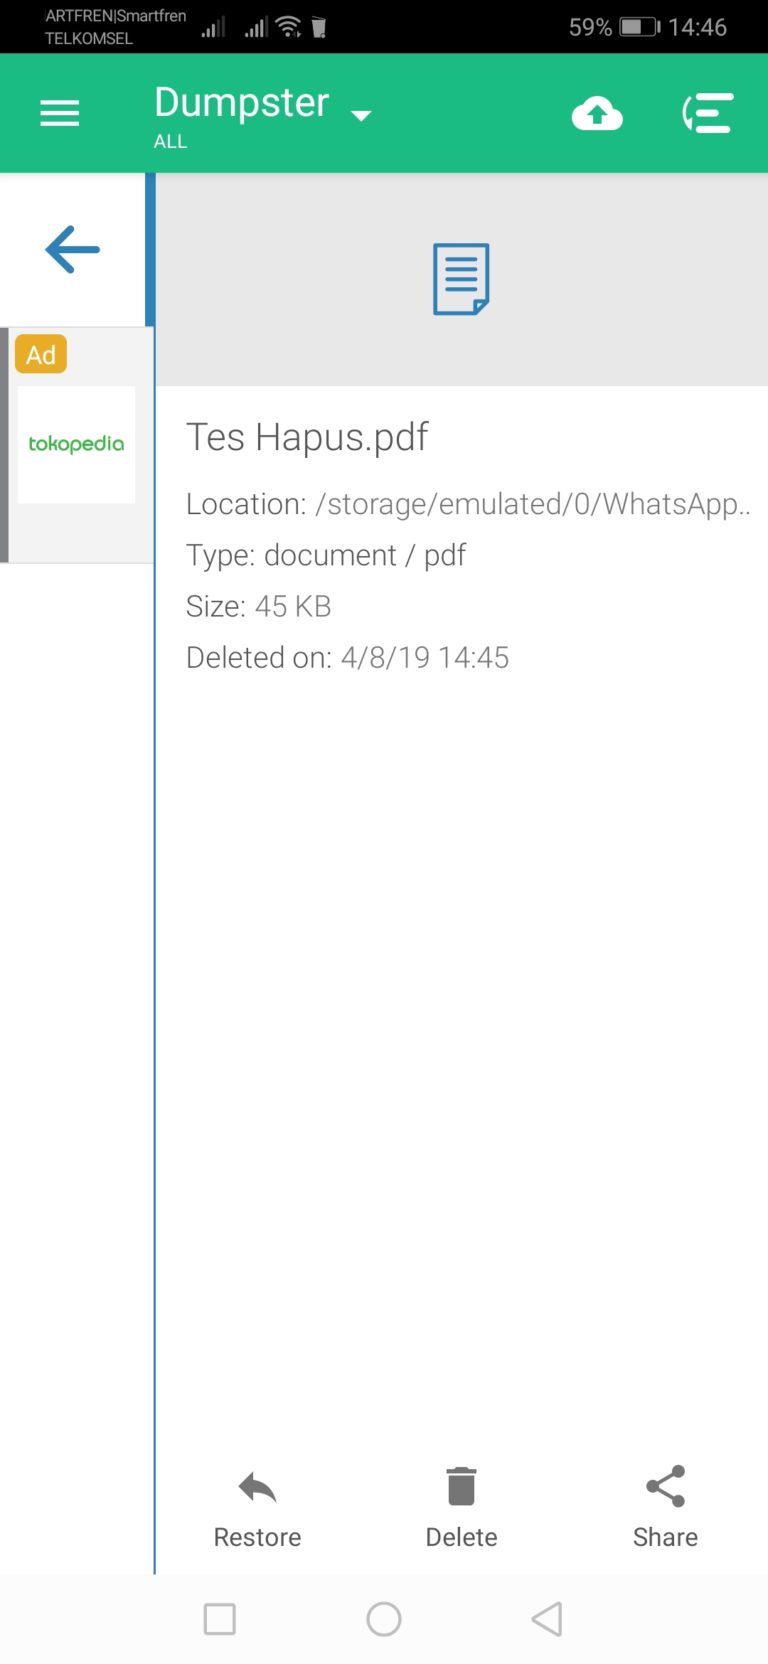Click the Share label
Viewport: 768px width, 1664px height.
click(665, 1537)
